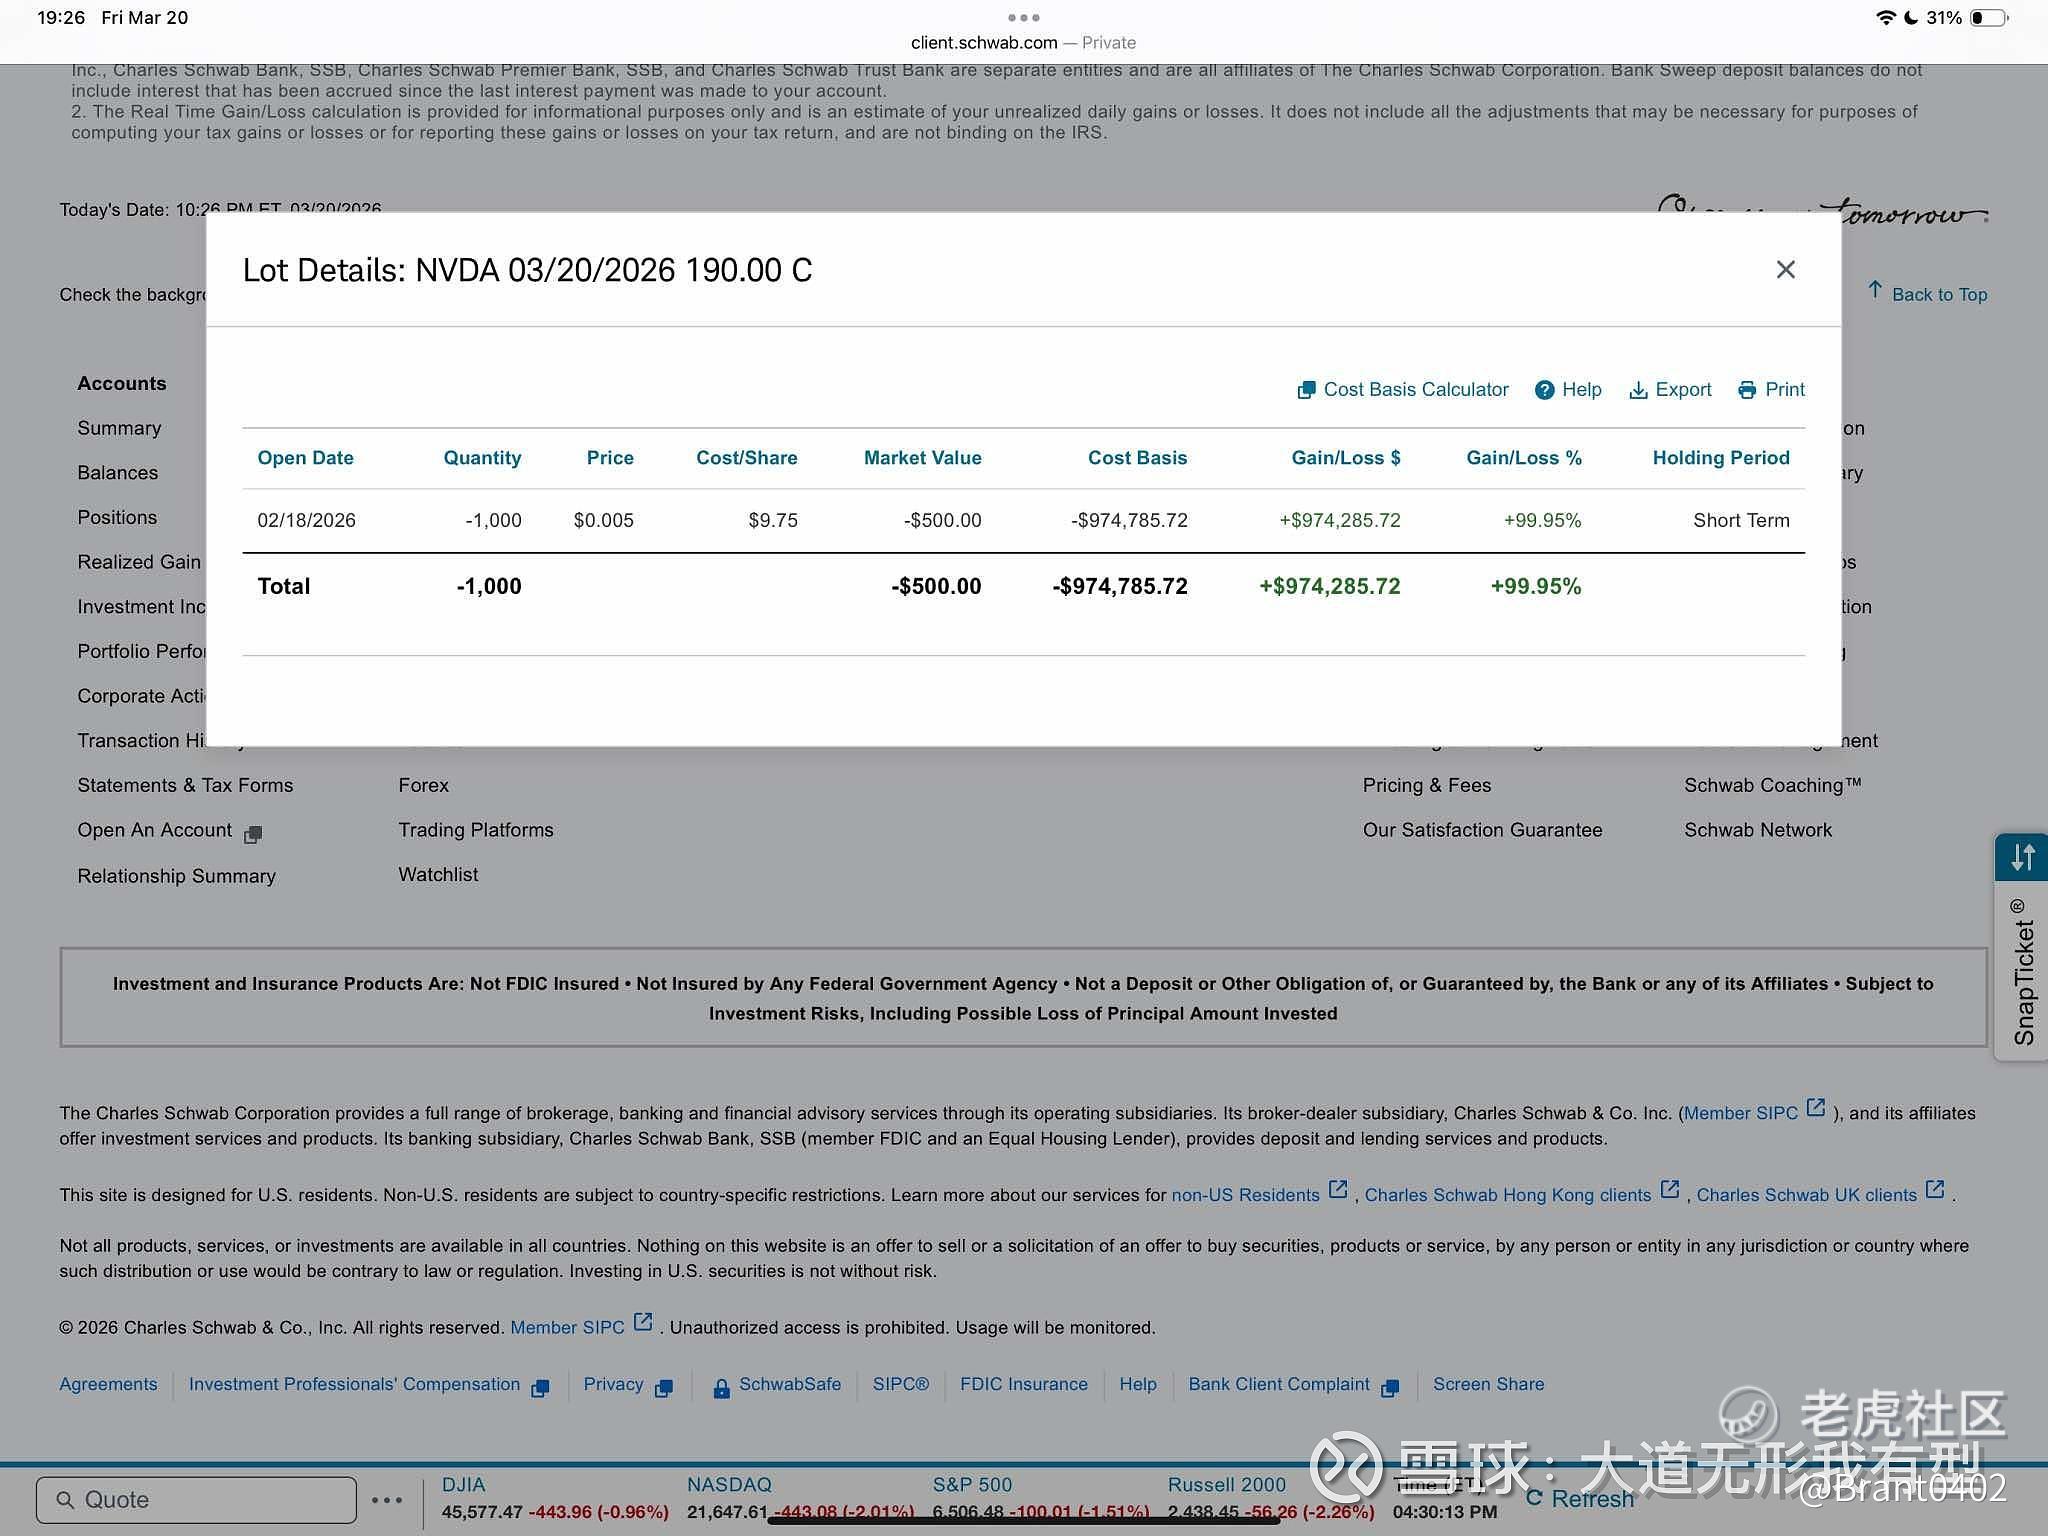Open Statements & Tax Forms link
Screen dimensions: 2048x1536
pyautogui.click(x=185, y=786)
